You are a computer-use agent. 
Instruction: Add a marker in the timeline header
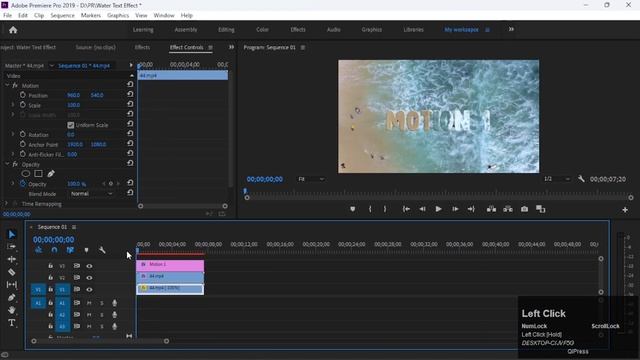pyautogui.click(x=86, y=250)
